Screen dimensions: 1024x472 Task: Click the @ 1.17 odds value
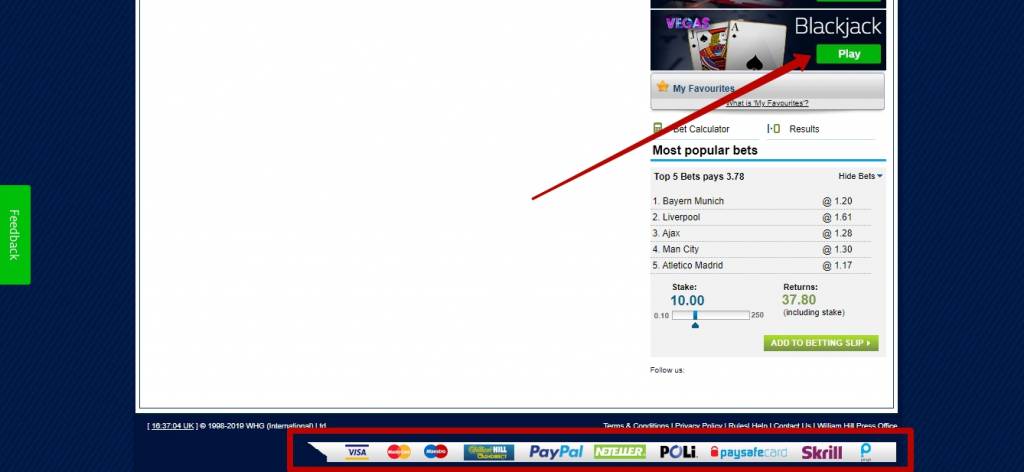coord(837,266)
